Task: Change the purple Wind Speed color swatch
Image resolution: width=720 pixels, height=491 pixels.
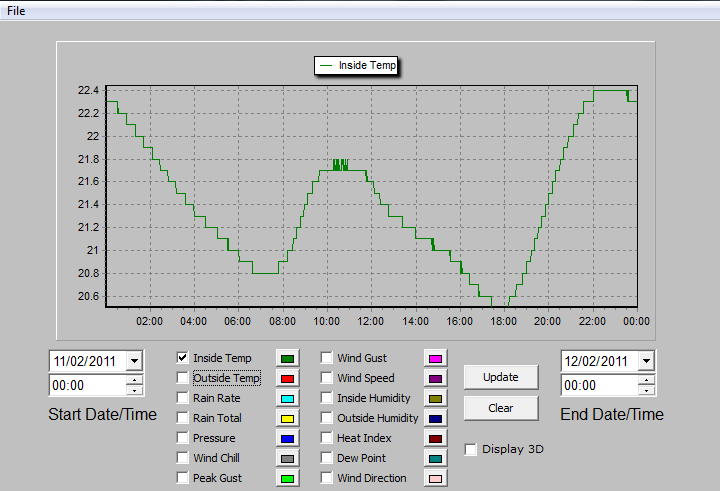Action: click(435, 379)
